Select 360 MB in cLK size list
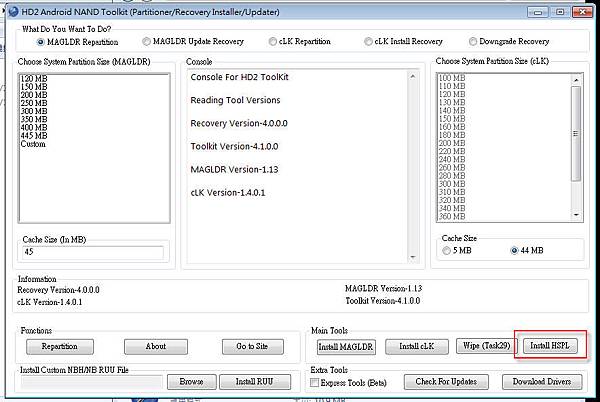Viewport: 600px width, 402px height. [452, 216]
